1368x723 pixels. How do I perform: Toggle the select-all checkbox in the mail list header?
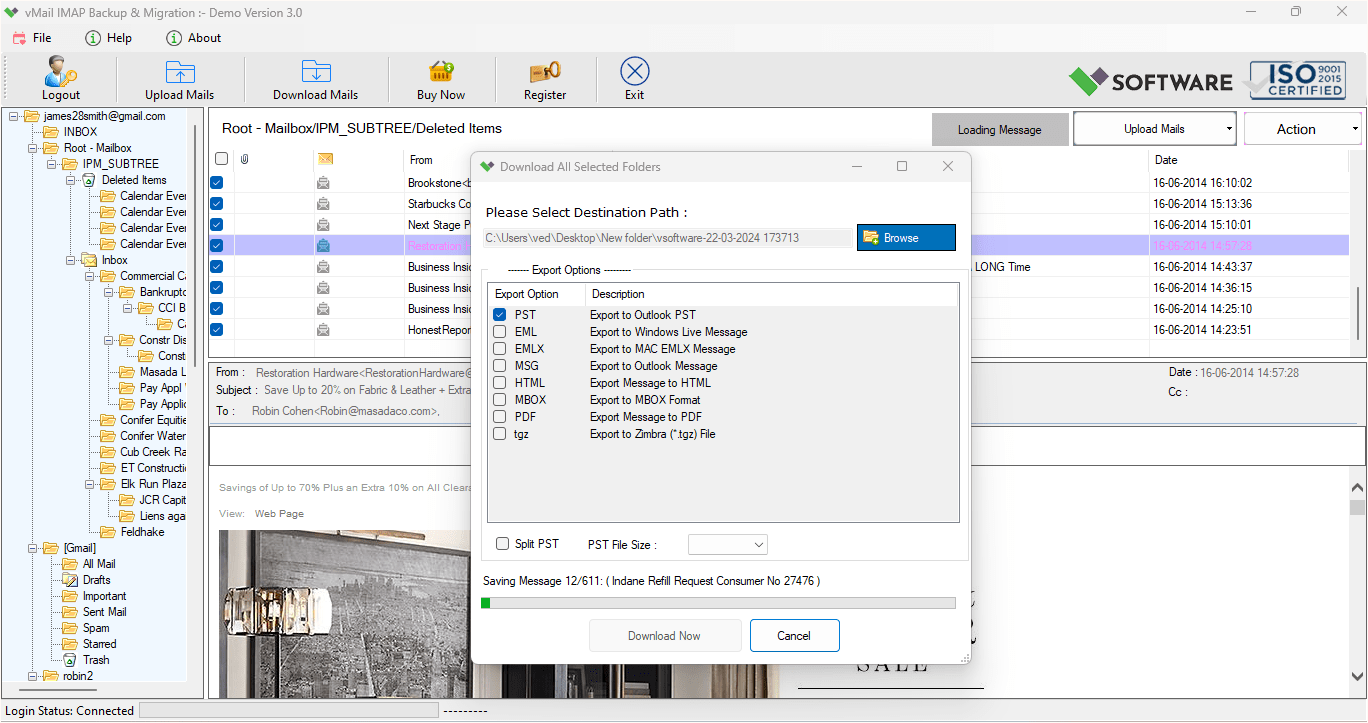tap(221, 159)
